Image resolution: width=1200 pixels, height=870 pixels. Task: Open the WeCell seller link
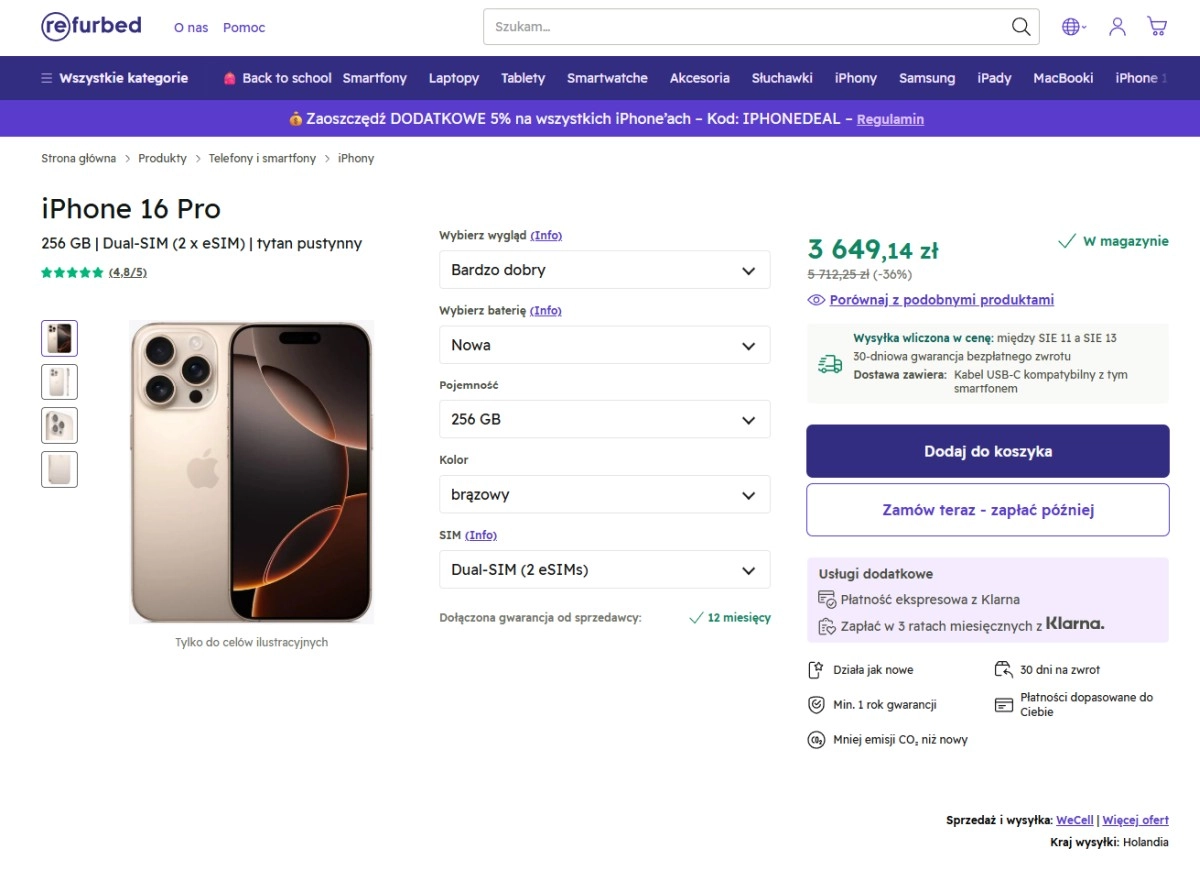click(1075, 820)
